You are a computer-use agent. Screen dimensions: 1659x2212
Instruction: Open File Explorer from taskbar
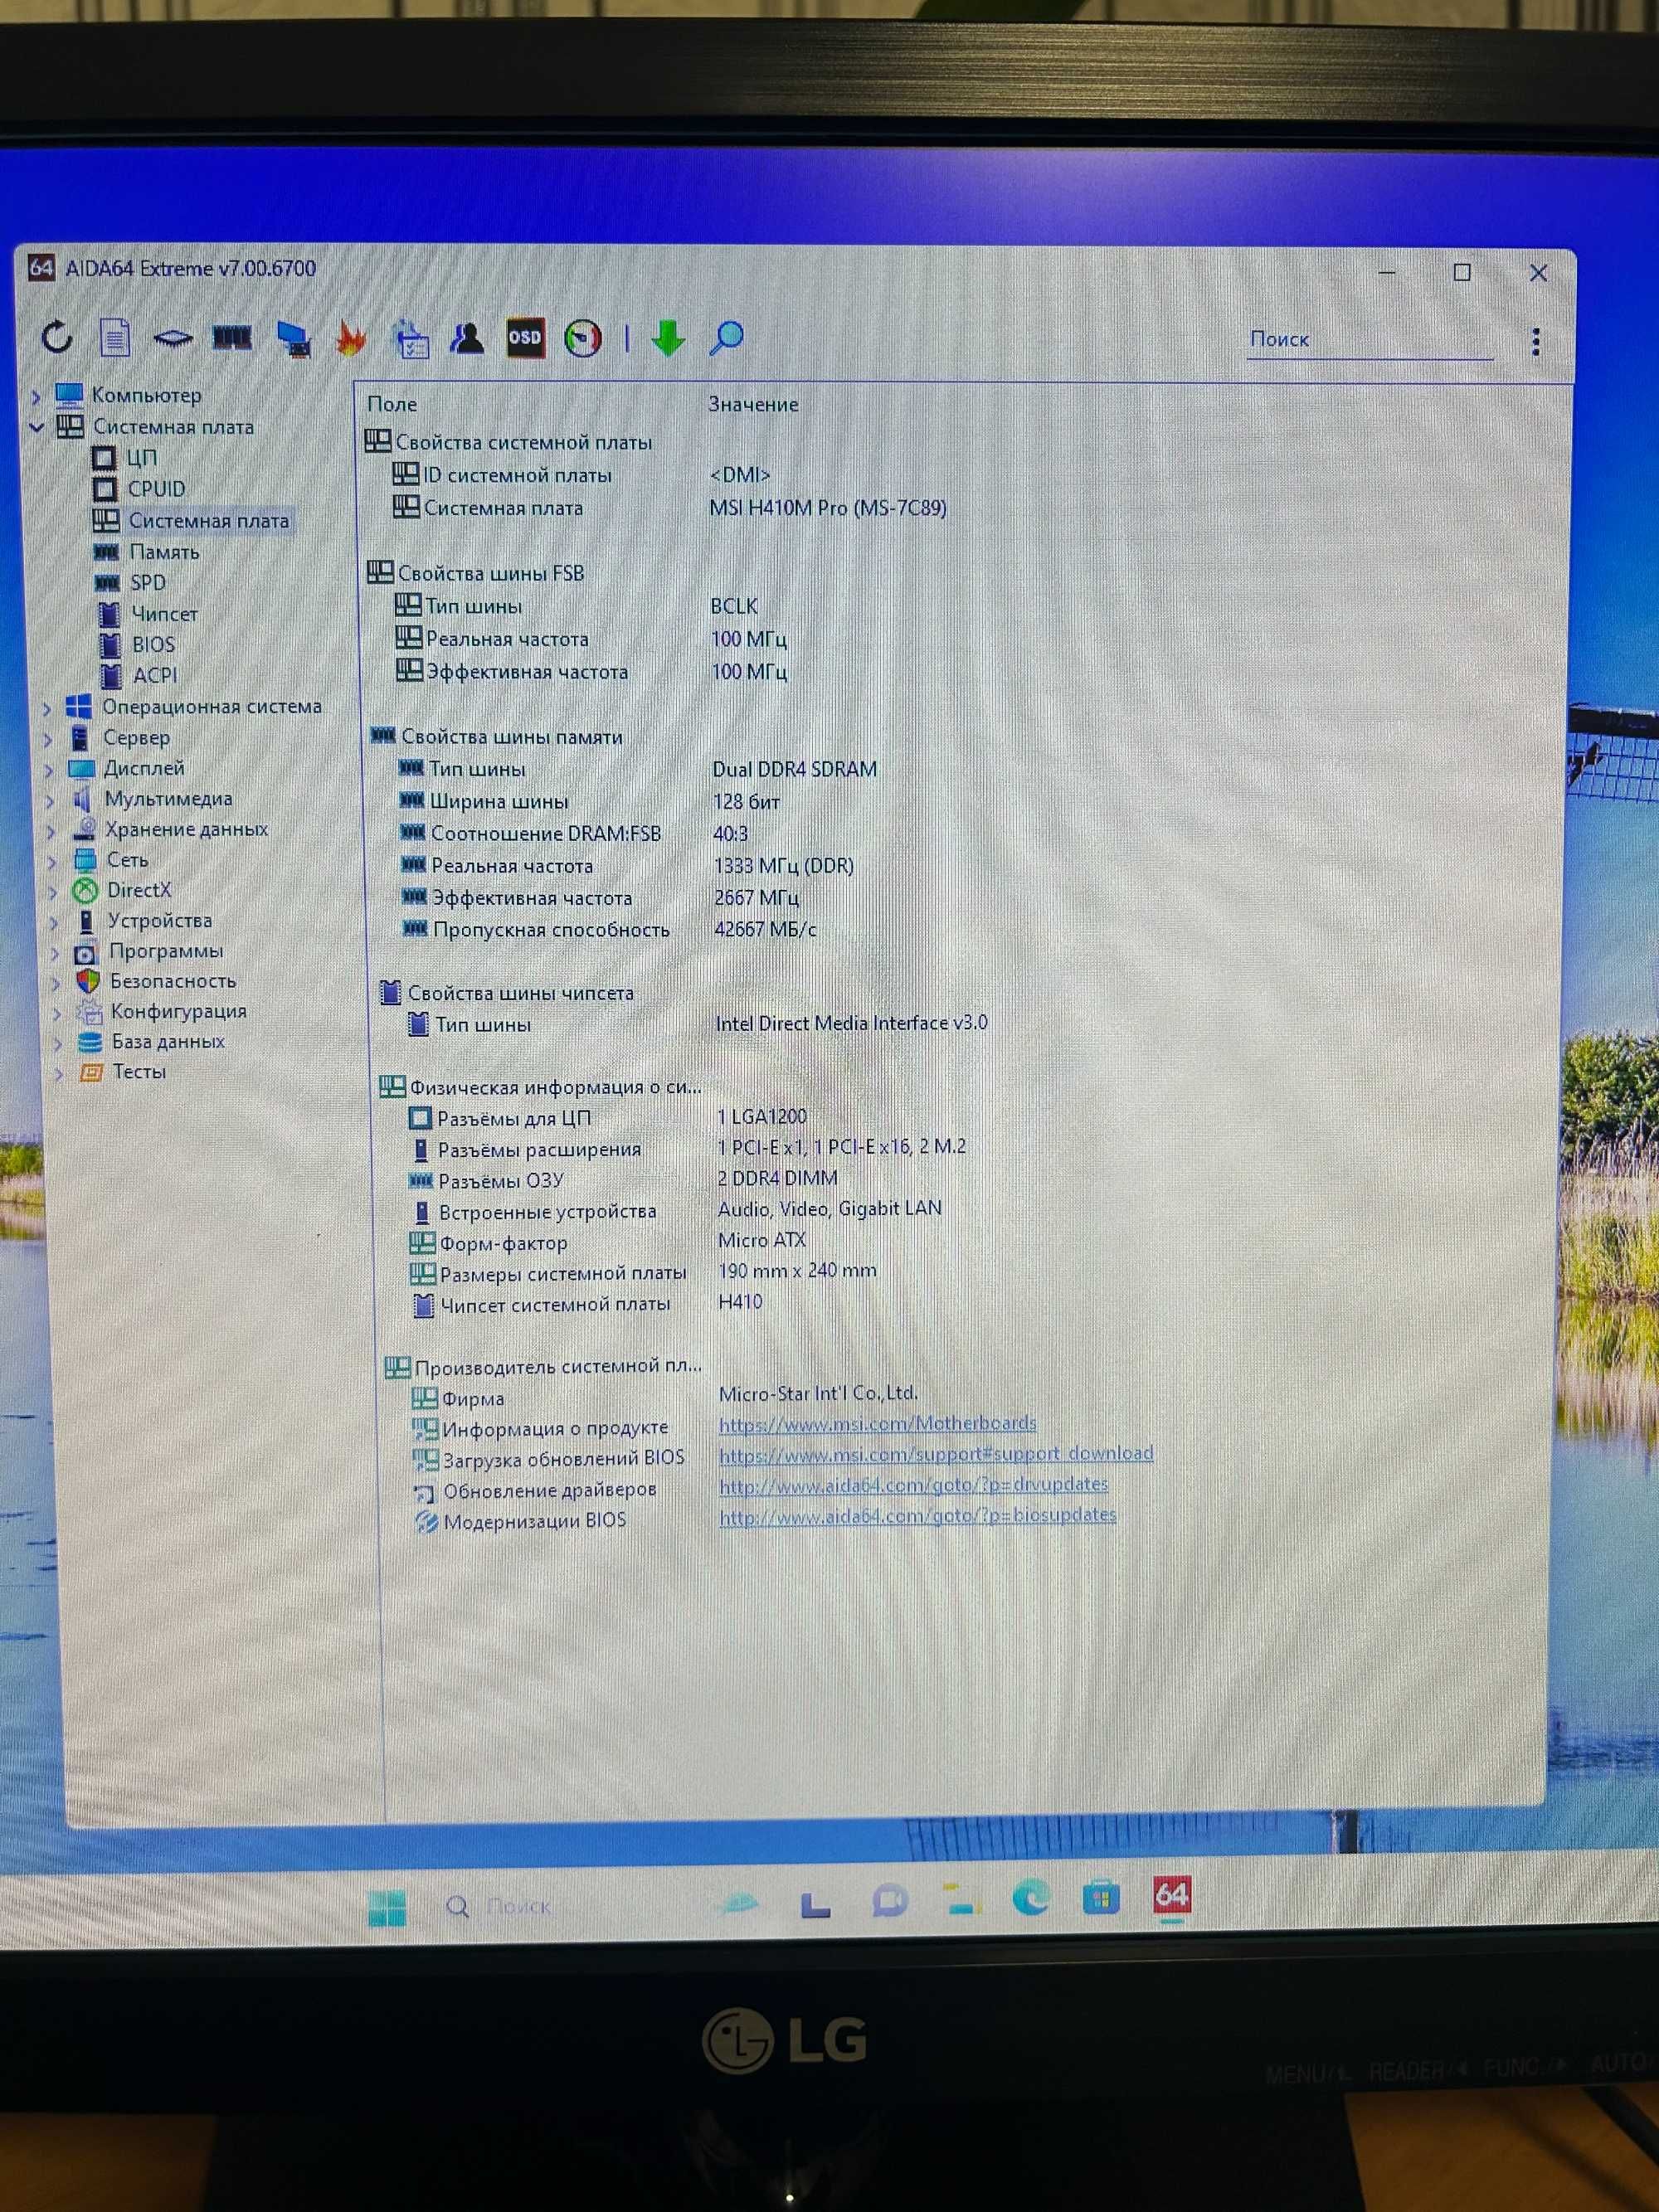pos(961,1899)
